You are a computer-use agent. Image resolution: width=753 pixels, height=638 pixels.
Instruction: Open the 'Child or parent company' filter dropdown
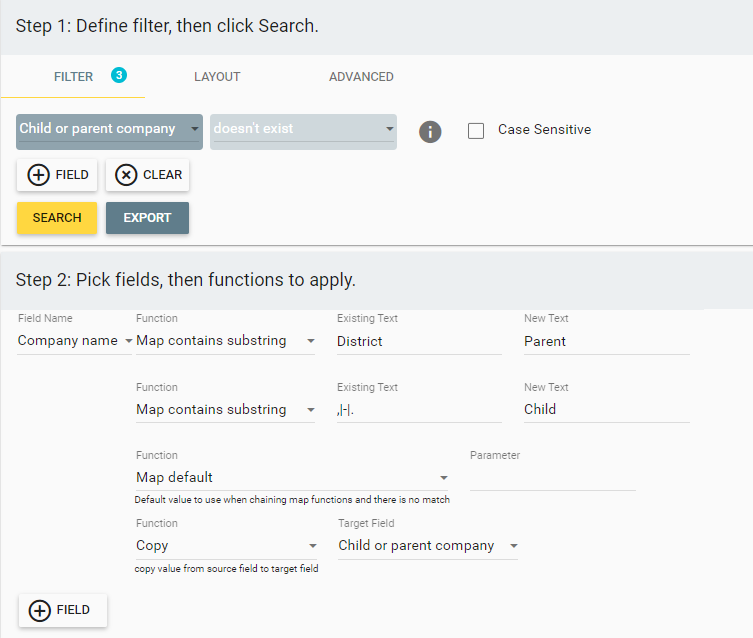[109, 132]
